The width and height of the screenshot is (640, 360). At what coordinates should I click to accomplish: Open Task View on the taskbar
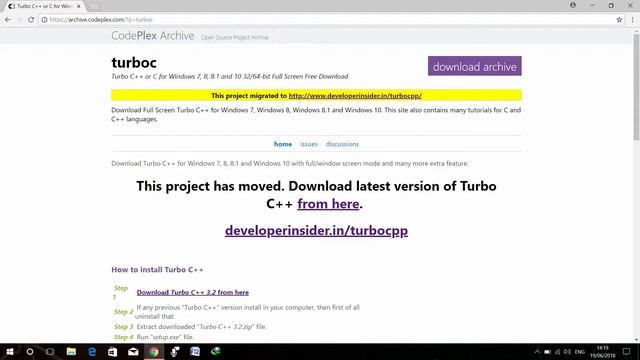coord(50,351)
